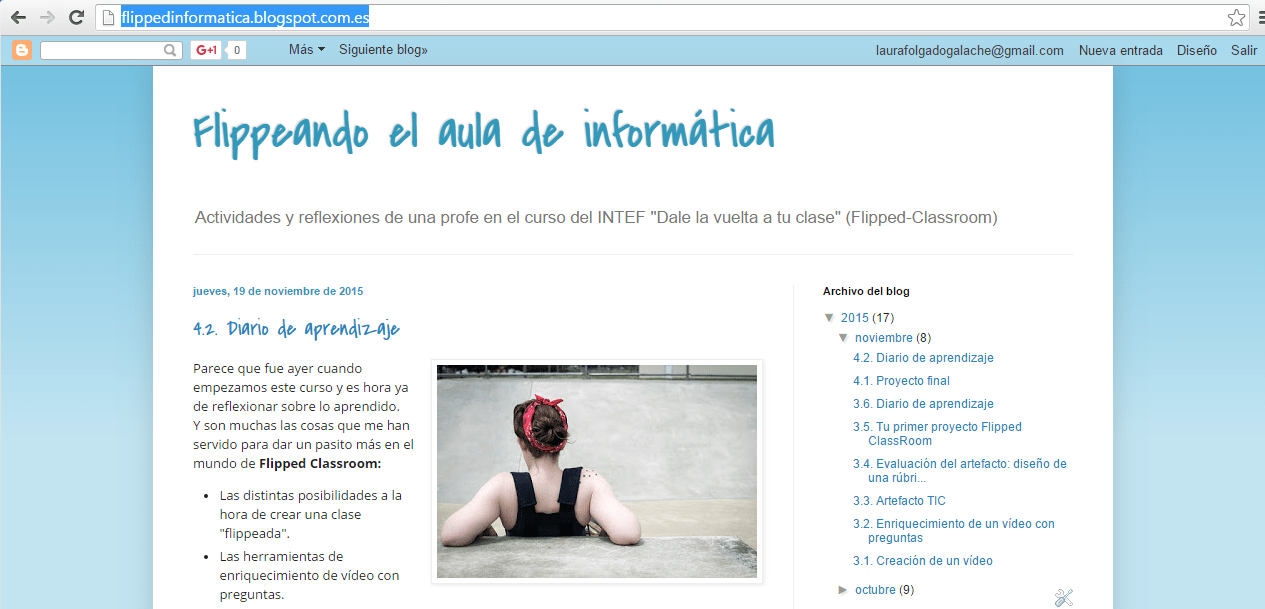The height and width of the screenshot is (609, 1265).
Task: Open archive entry 3.6. Diario de aprendizaje
Action: (923, 404)
